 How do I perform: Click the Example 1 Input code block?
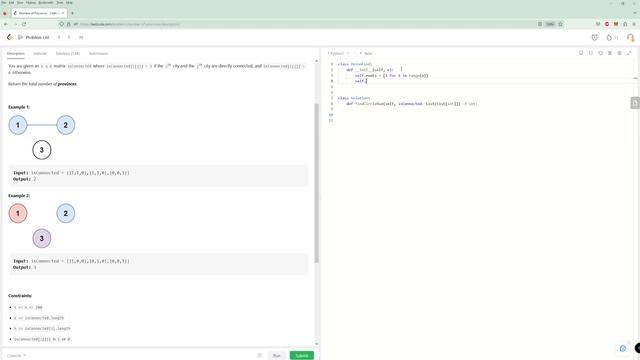pyautogui.click(x=158, y=176)
